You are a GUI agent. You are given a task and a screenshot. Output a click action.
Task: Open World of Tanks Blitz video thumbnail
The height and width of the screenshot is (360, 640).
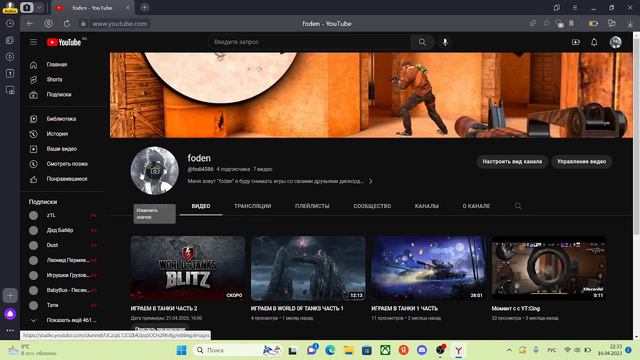(x=188, y=268)
